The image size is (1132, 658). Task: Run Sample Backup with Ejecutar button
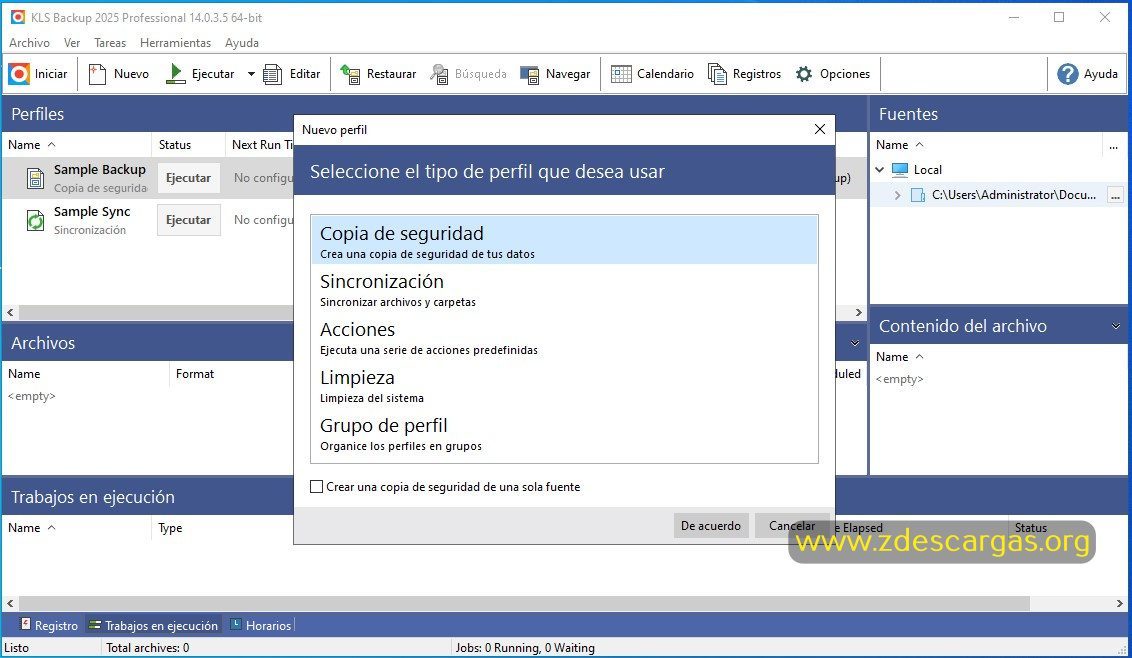click(188, 178)
